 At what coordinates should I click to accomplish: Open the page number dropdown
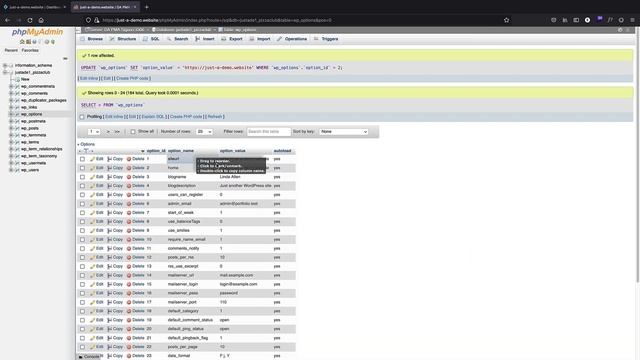94,132
